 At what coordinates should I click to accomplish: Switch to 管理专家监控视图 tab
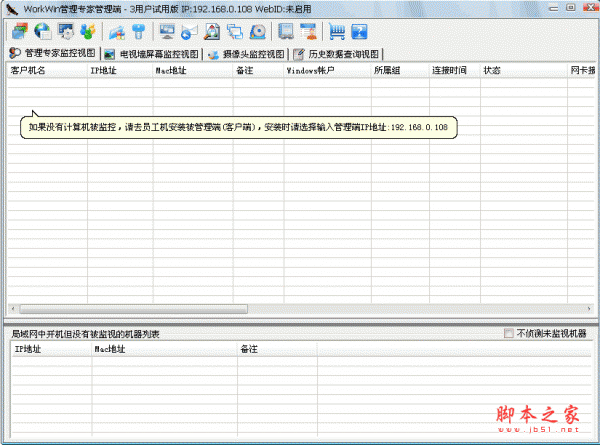(52, 53)
